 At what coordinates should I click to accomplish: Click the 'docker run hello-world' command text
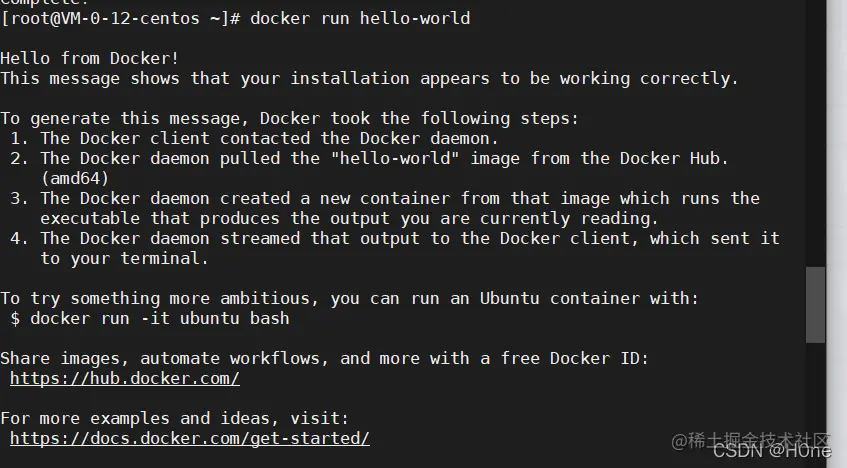(x=360, y=18)
